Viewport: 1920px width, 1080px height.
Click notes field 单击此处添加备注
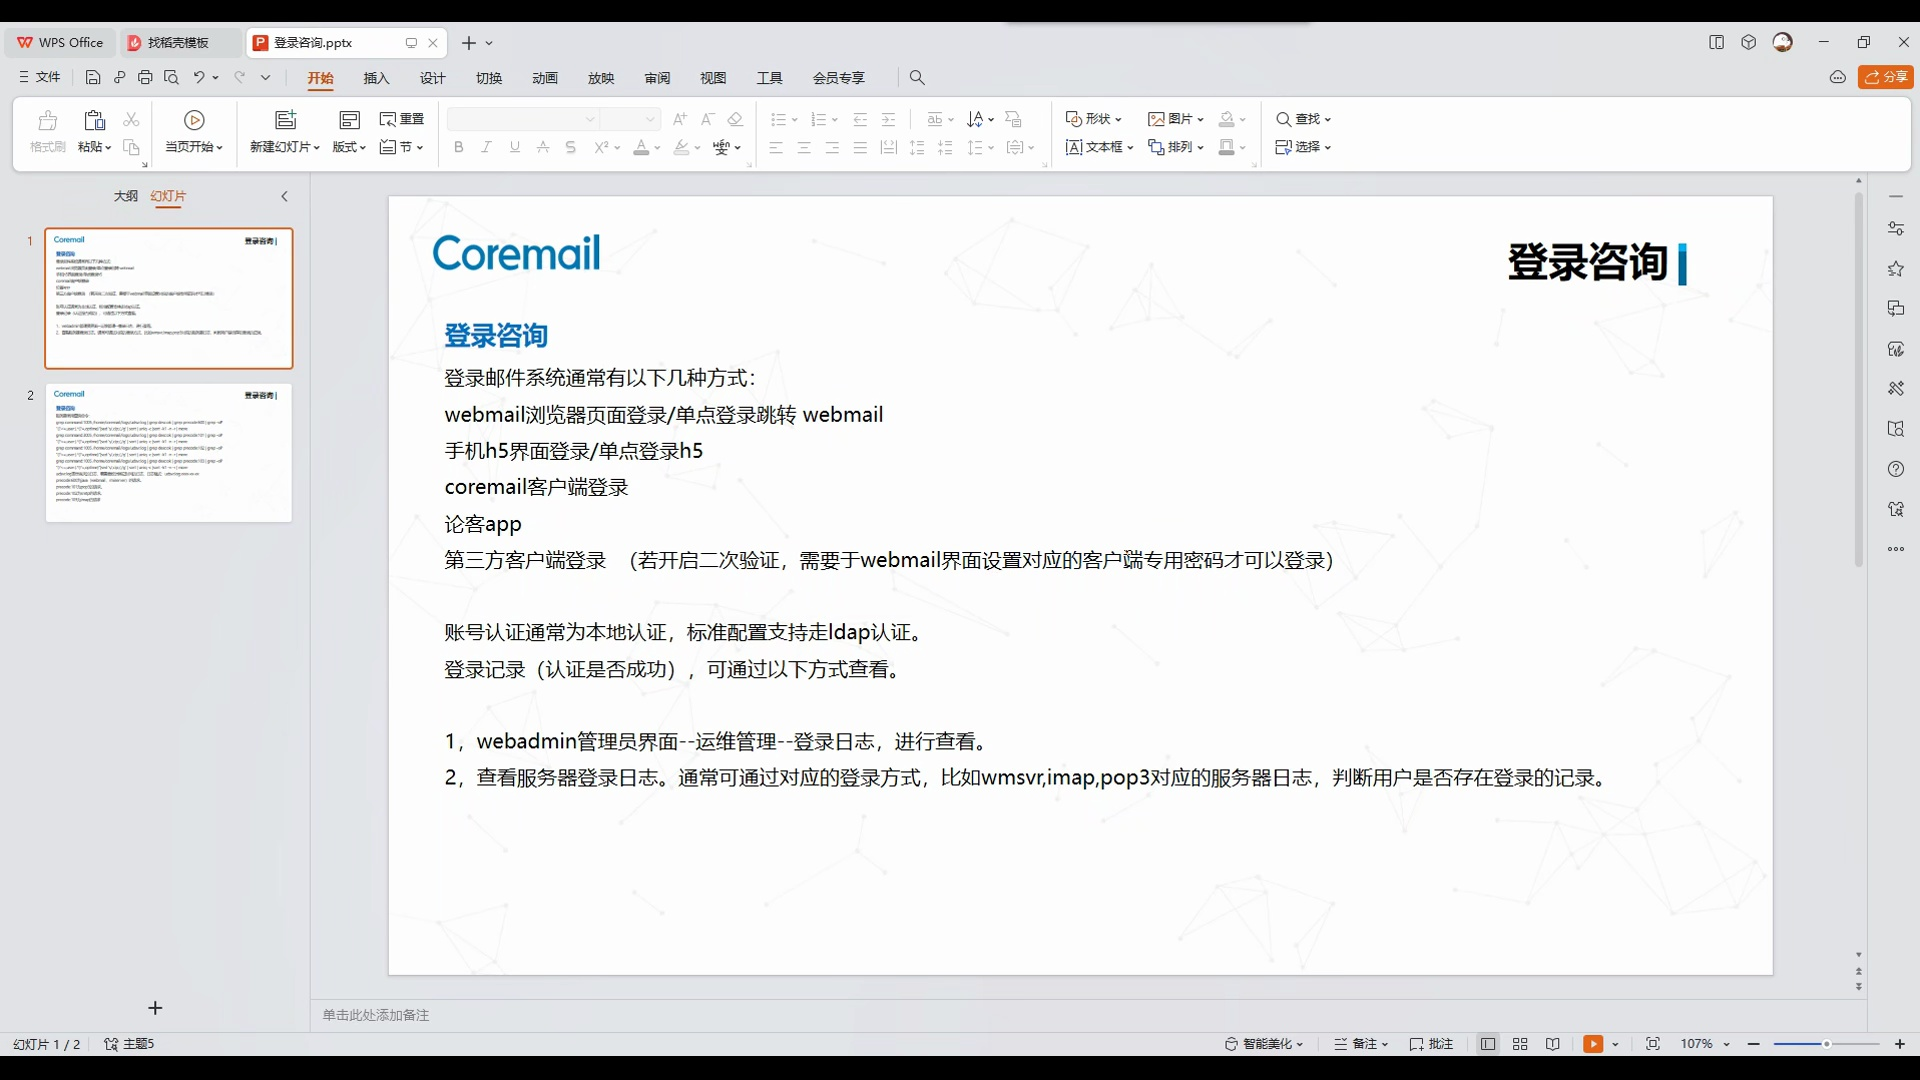[x=375, y=1015]
